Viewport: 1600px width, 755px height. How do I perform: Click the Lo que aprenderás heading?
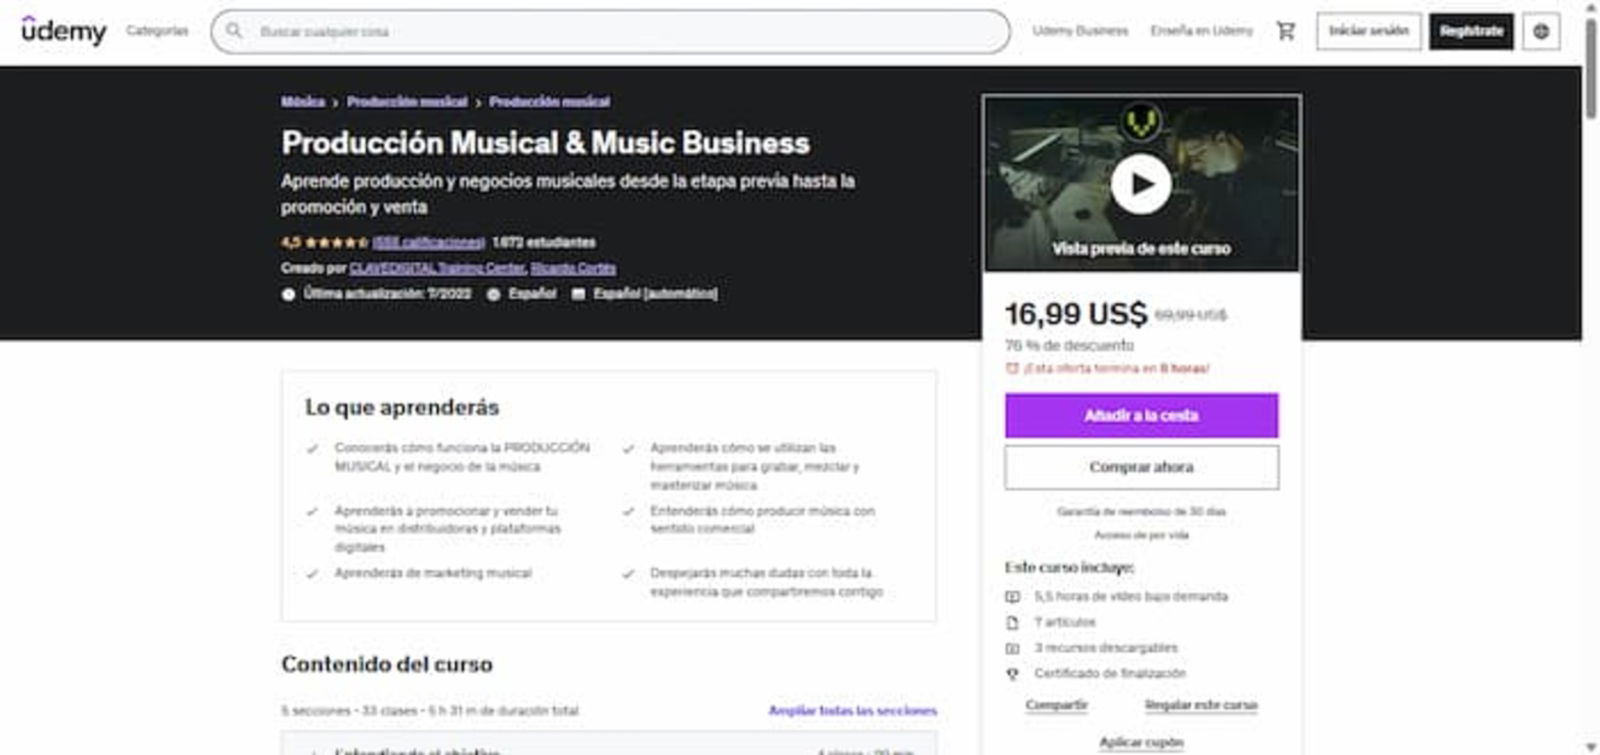(x=402, y=407)
